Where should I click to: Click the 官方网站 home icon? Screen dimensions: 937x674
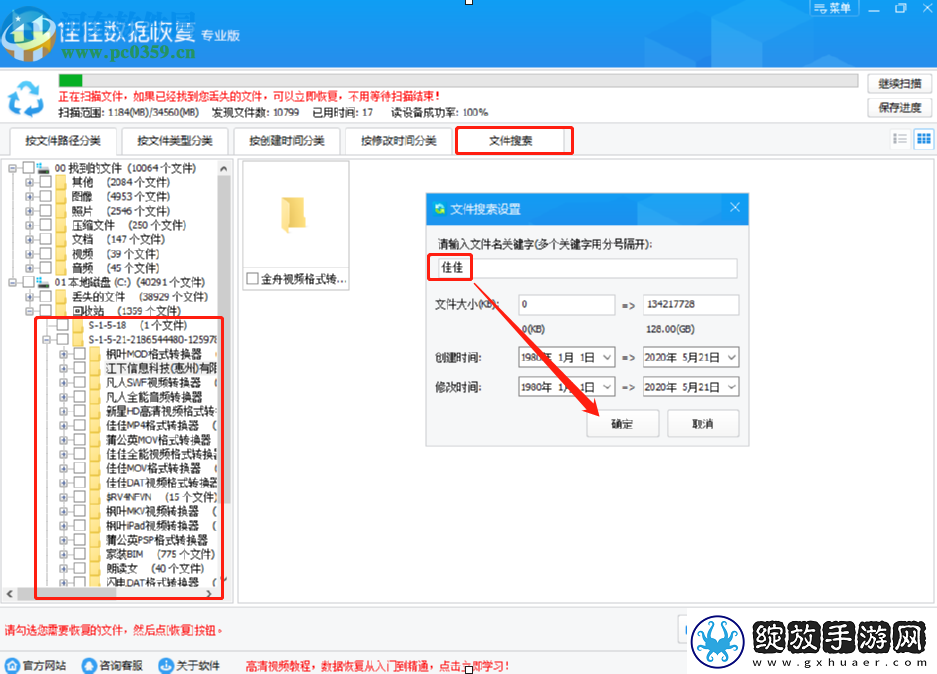click(12, 666)
